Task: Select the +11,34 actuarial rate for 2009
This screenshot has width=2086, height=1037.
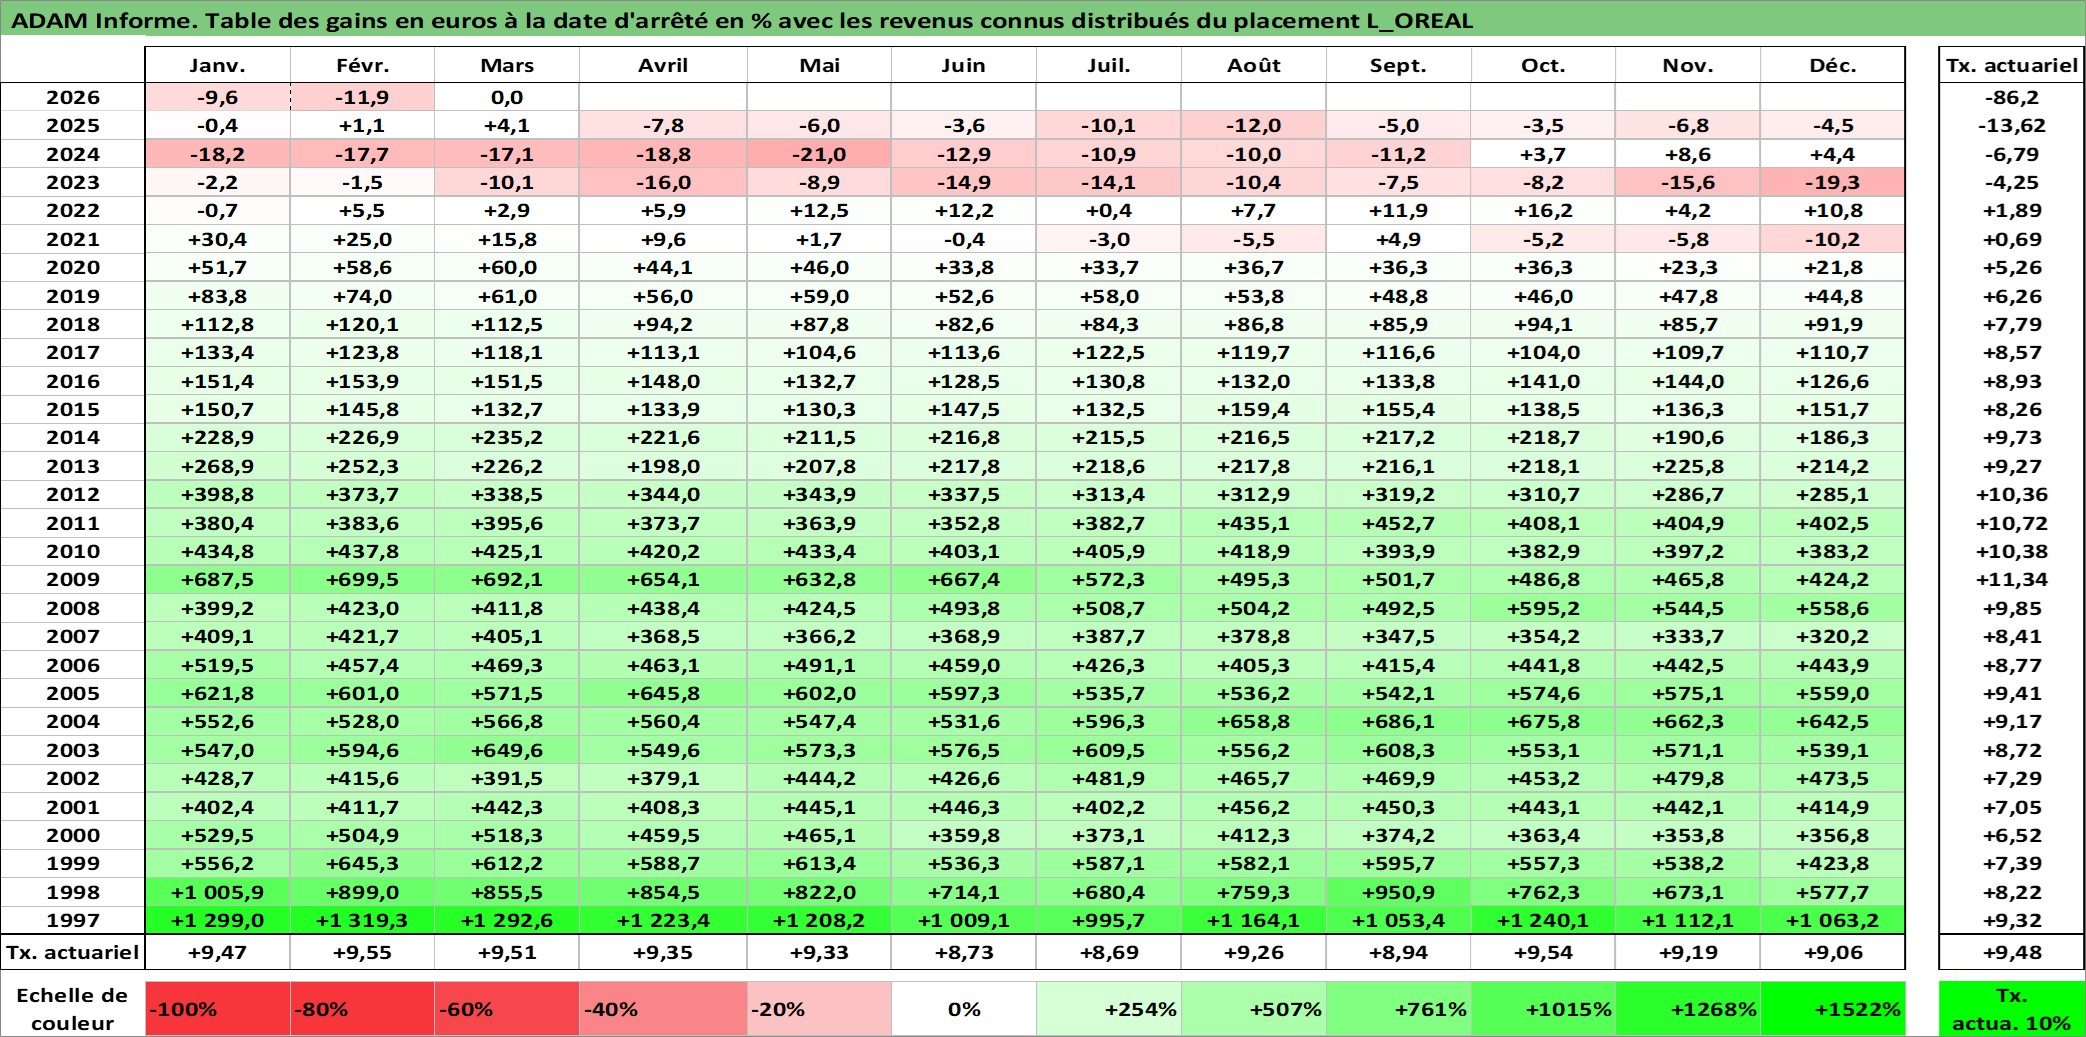Action: pyautogui.click(x=2011, y=579)
